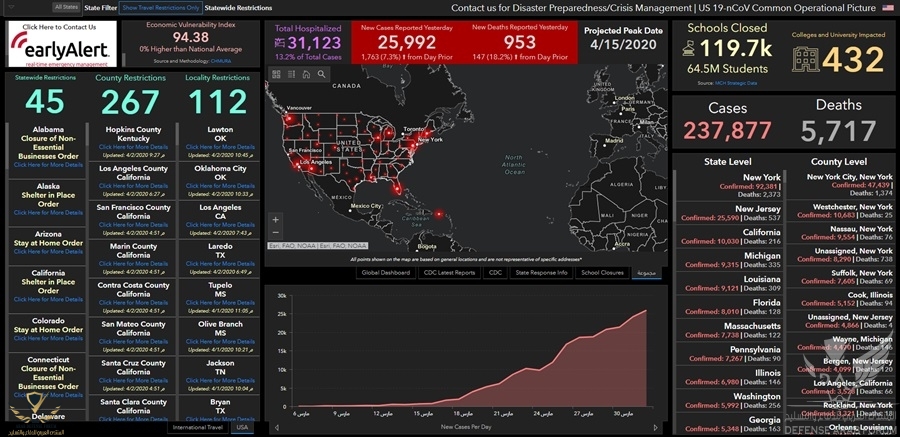Click Projected Peak Date 4/15/2020
900x437 pixels.
(x=623, y=45)
